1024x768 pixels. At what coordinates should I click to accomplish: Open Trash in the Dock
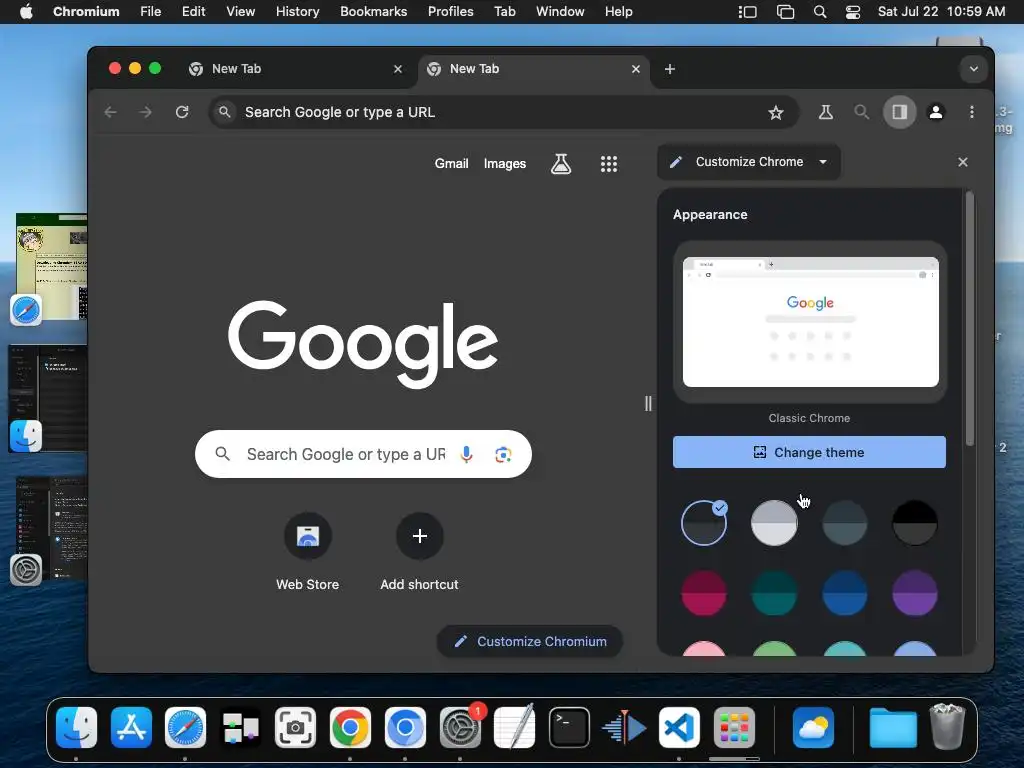click(947, 726)
